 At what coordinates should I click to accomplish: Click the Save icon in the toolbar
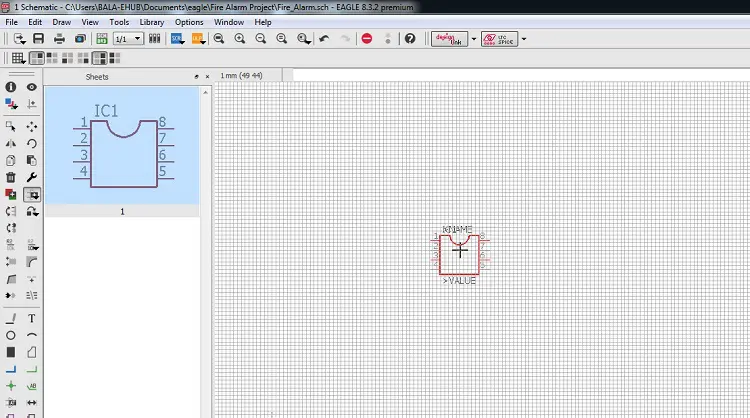tap(38, 39)
